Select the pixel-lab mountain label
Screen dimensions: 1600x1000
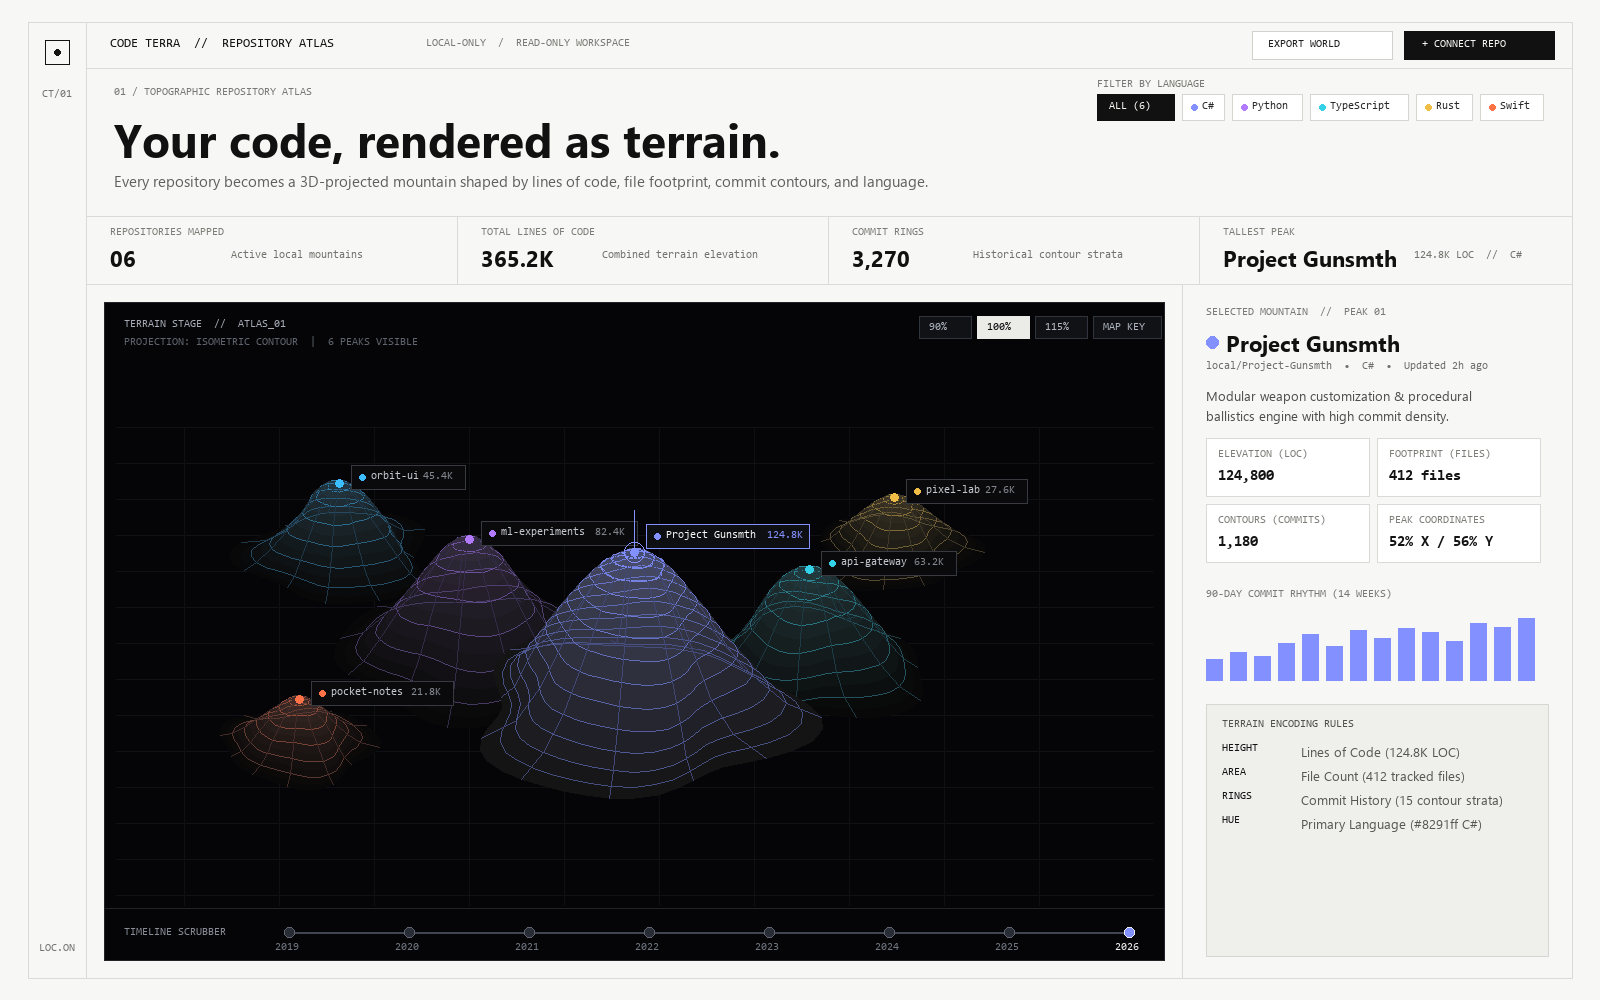point(967,491)
